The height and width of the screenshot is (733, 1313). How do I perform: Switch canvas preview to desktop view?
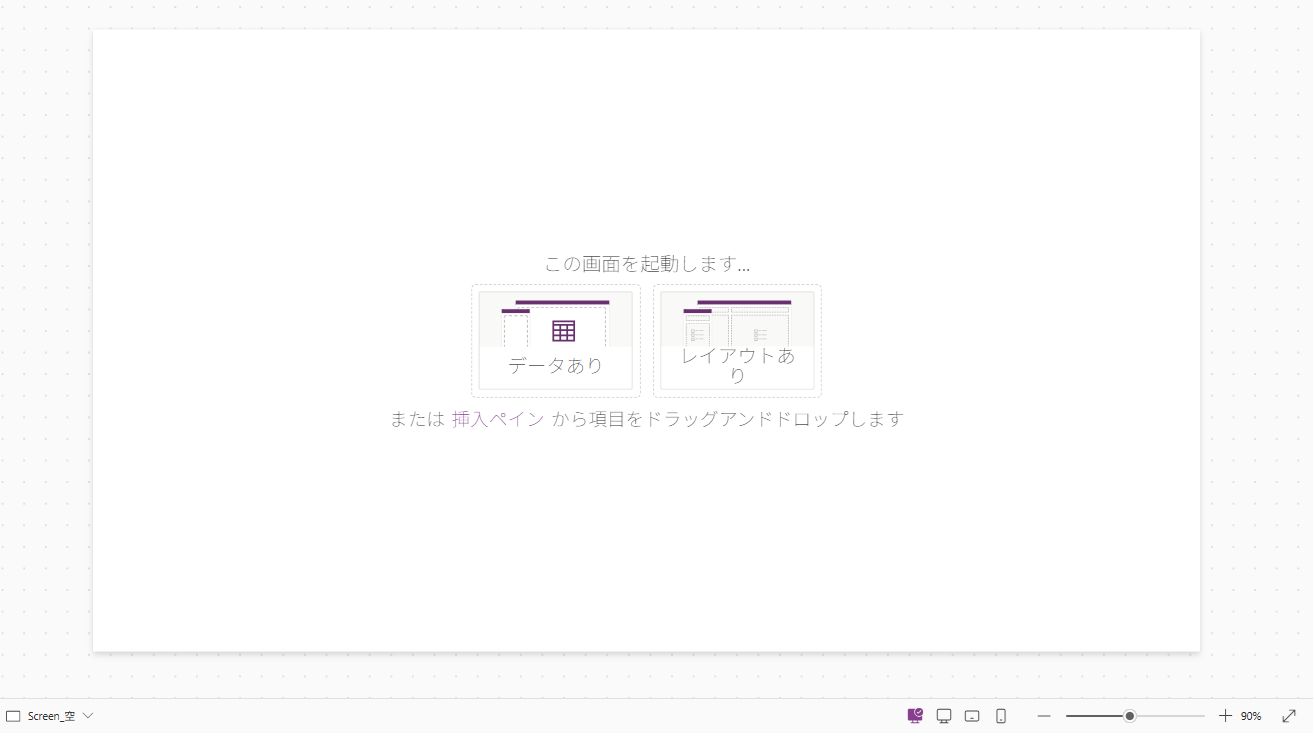point(943,716)
